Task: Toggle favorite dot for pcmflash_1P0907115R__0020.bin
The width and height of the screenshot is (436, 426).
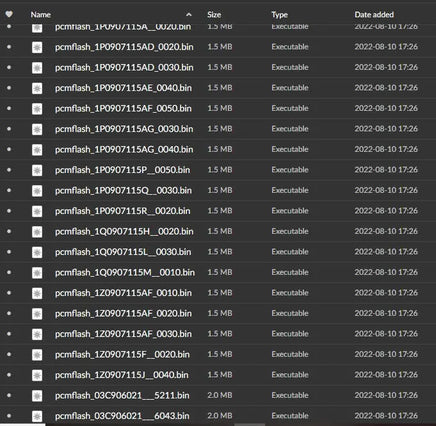Action: click(9, 211)
